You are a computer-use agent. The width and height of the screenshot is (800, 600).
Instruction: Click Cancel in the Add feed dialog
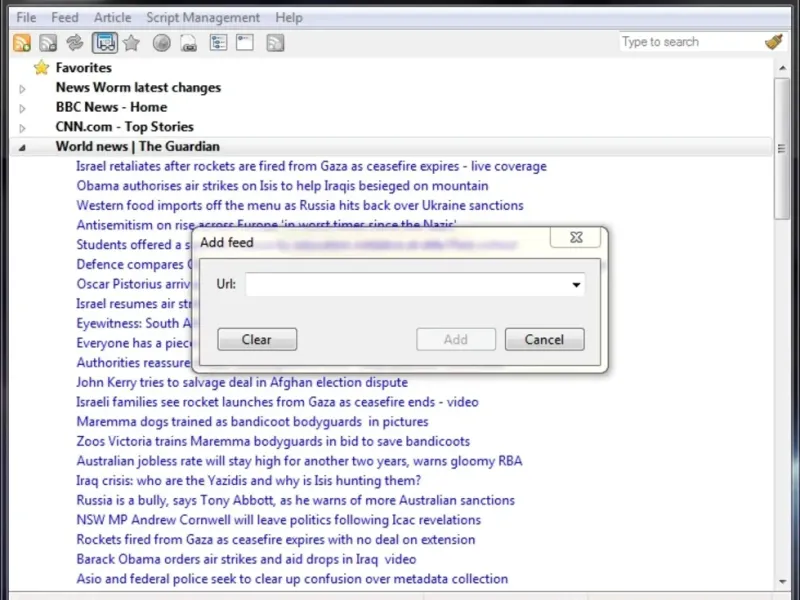pos(544,339)
